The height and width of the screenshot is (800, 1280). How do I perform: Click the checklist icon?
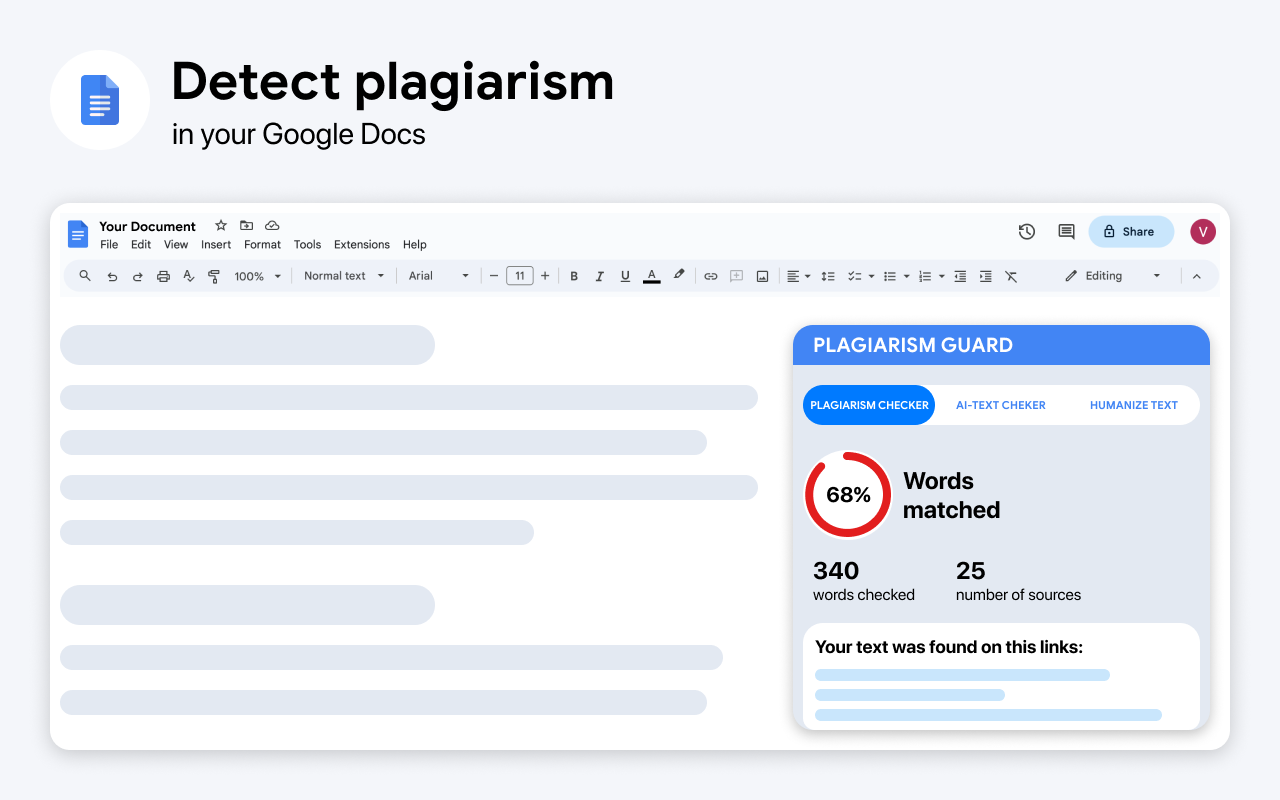855,276
